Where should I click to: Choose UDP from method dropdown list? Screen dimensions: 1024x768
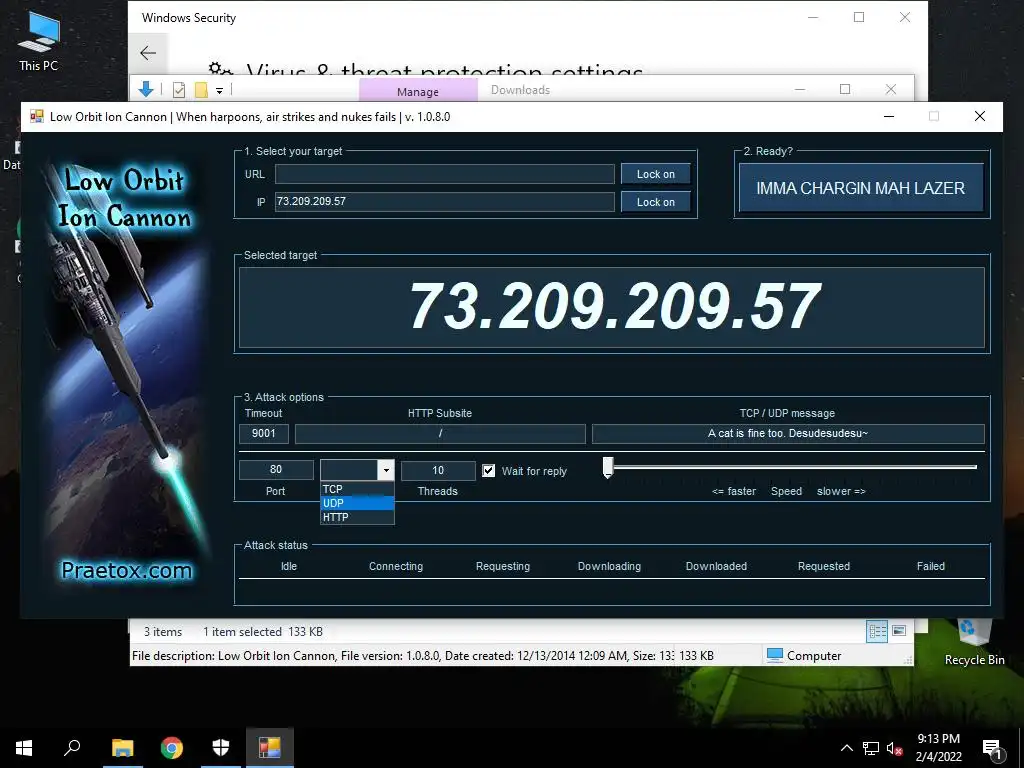point(357,503)
